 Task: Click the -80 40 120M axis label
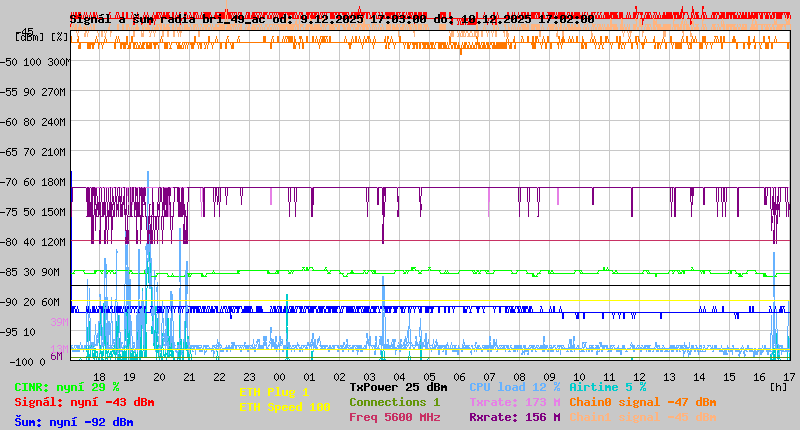point(34,242)
